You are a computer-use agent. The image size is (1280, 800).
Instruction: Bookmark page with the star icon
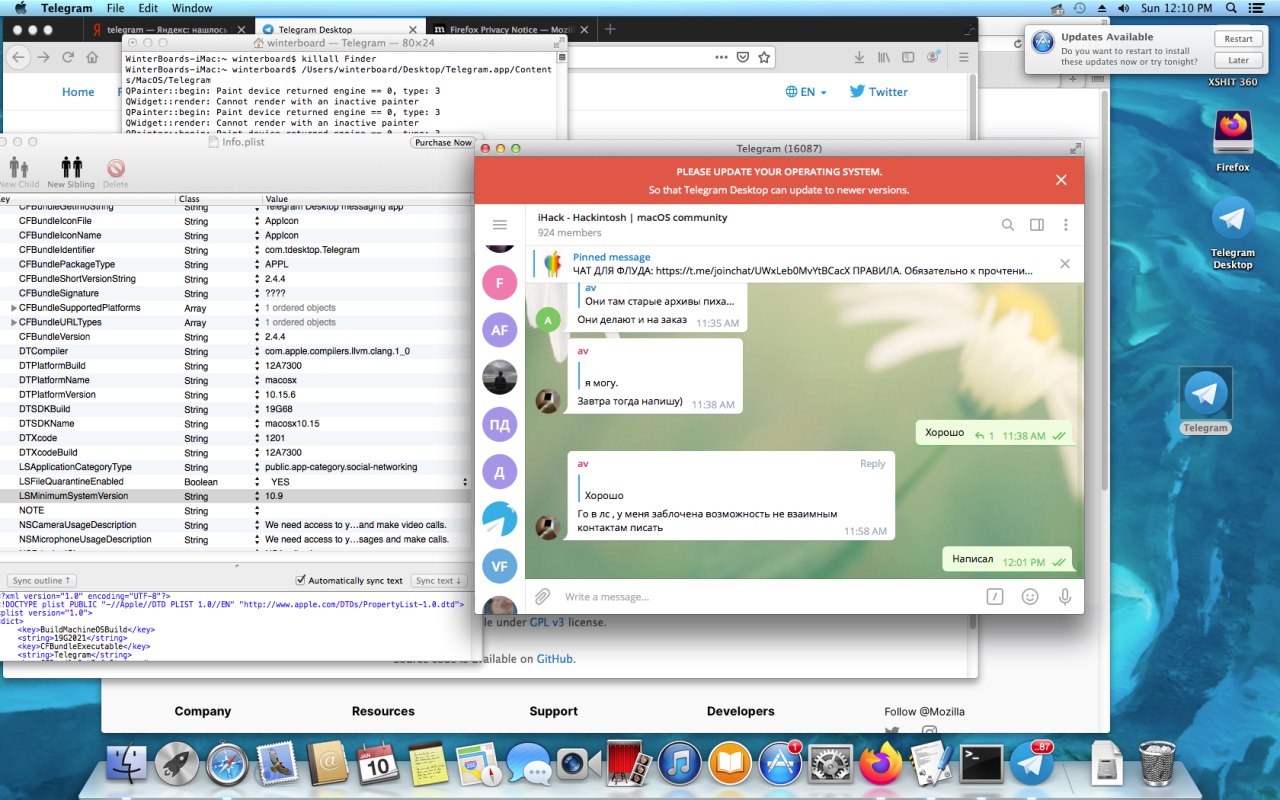tap(764, 58)
